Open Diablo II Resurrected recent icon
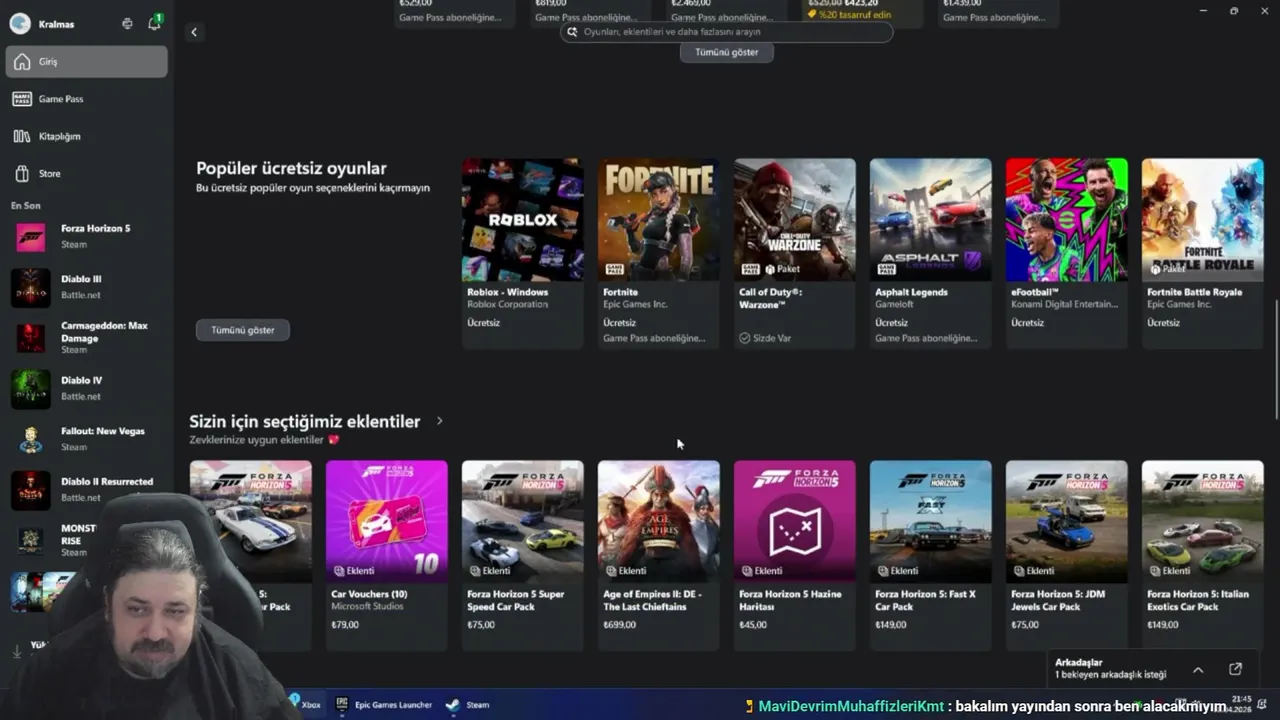The height and width of the screenshot is (720, 1280). [x=30, y=490]
